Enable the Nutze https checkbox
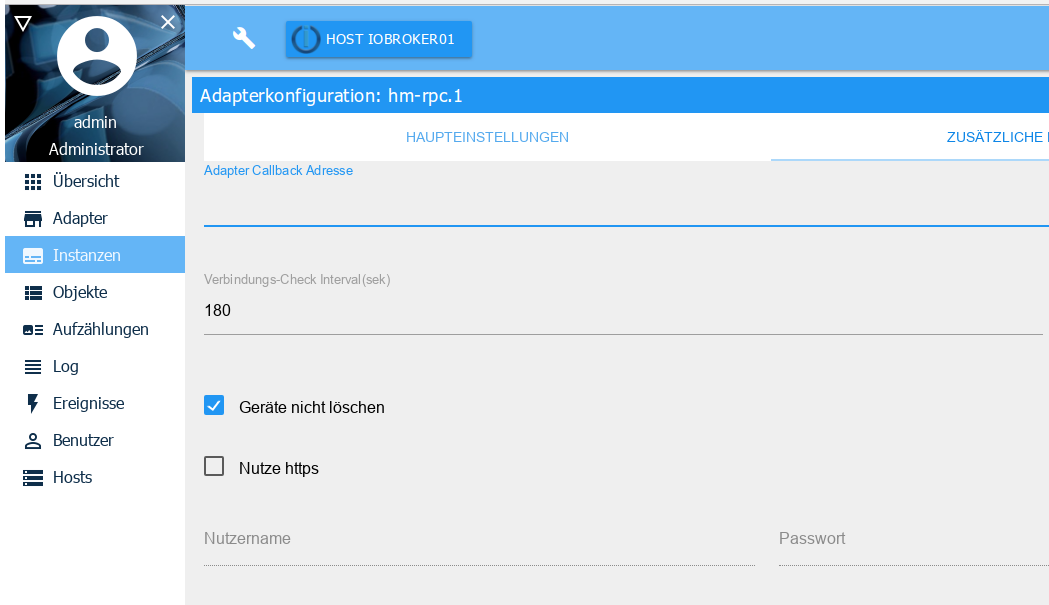The image size is (1049, 605). click(x=214, y=467)
